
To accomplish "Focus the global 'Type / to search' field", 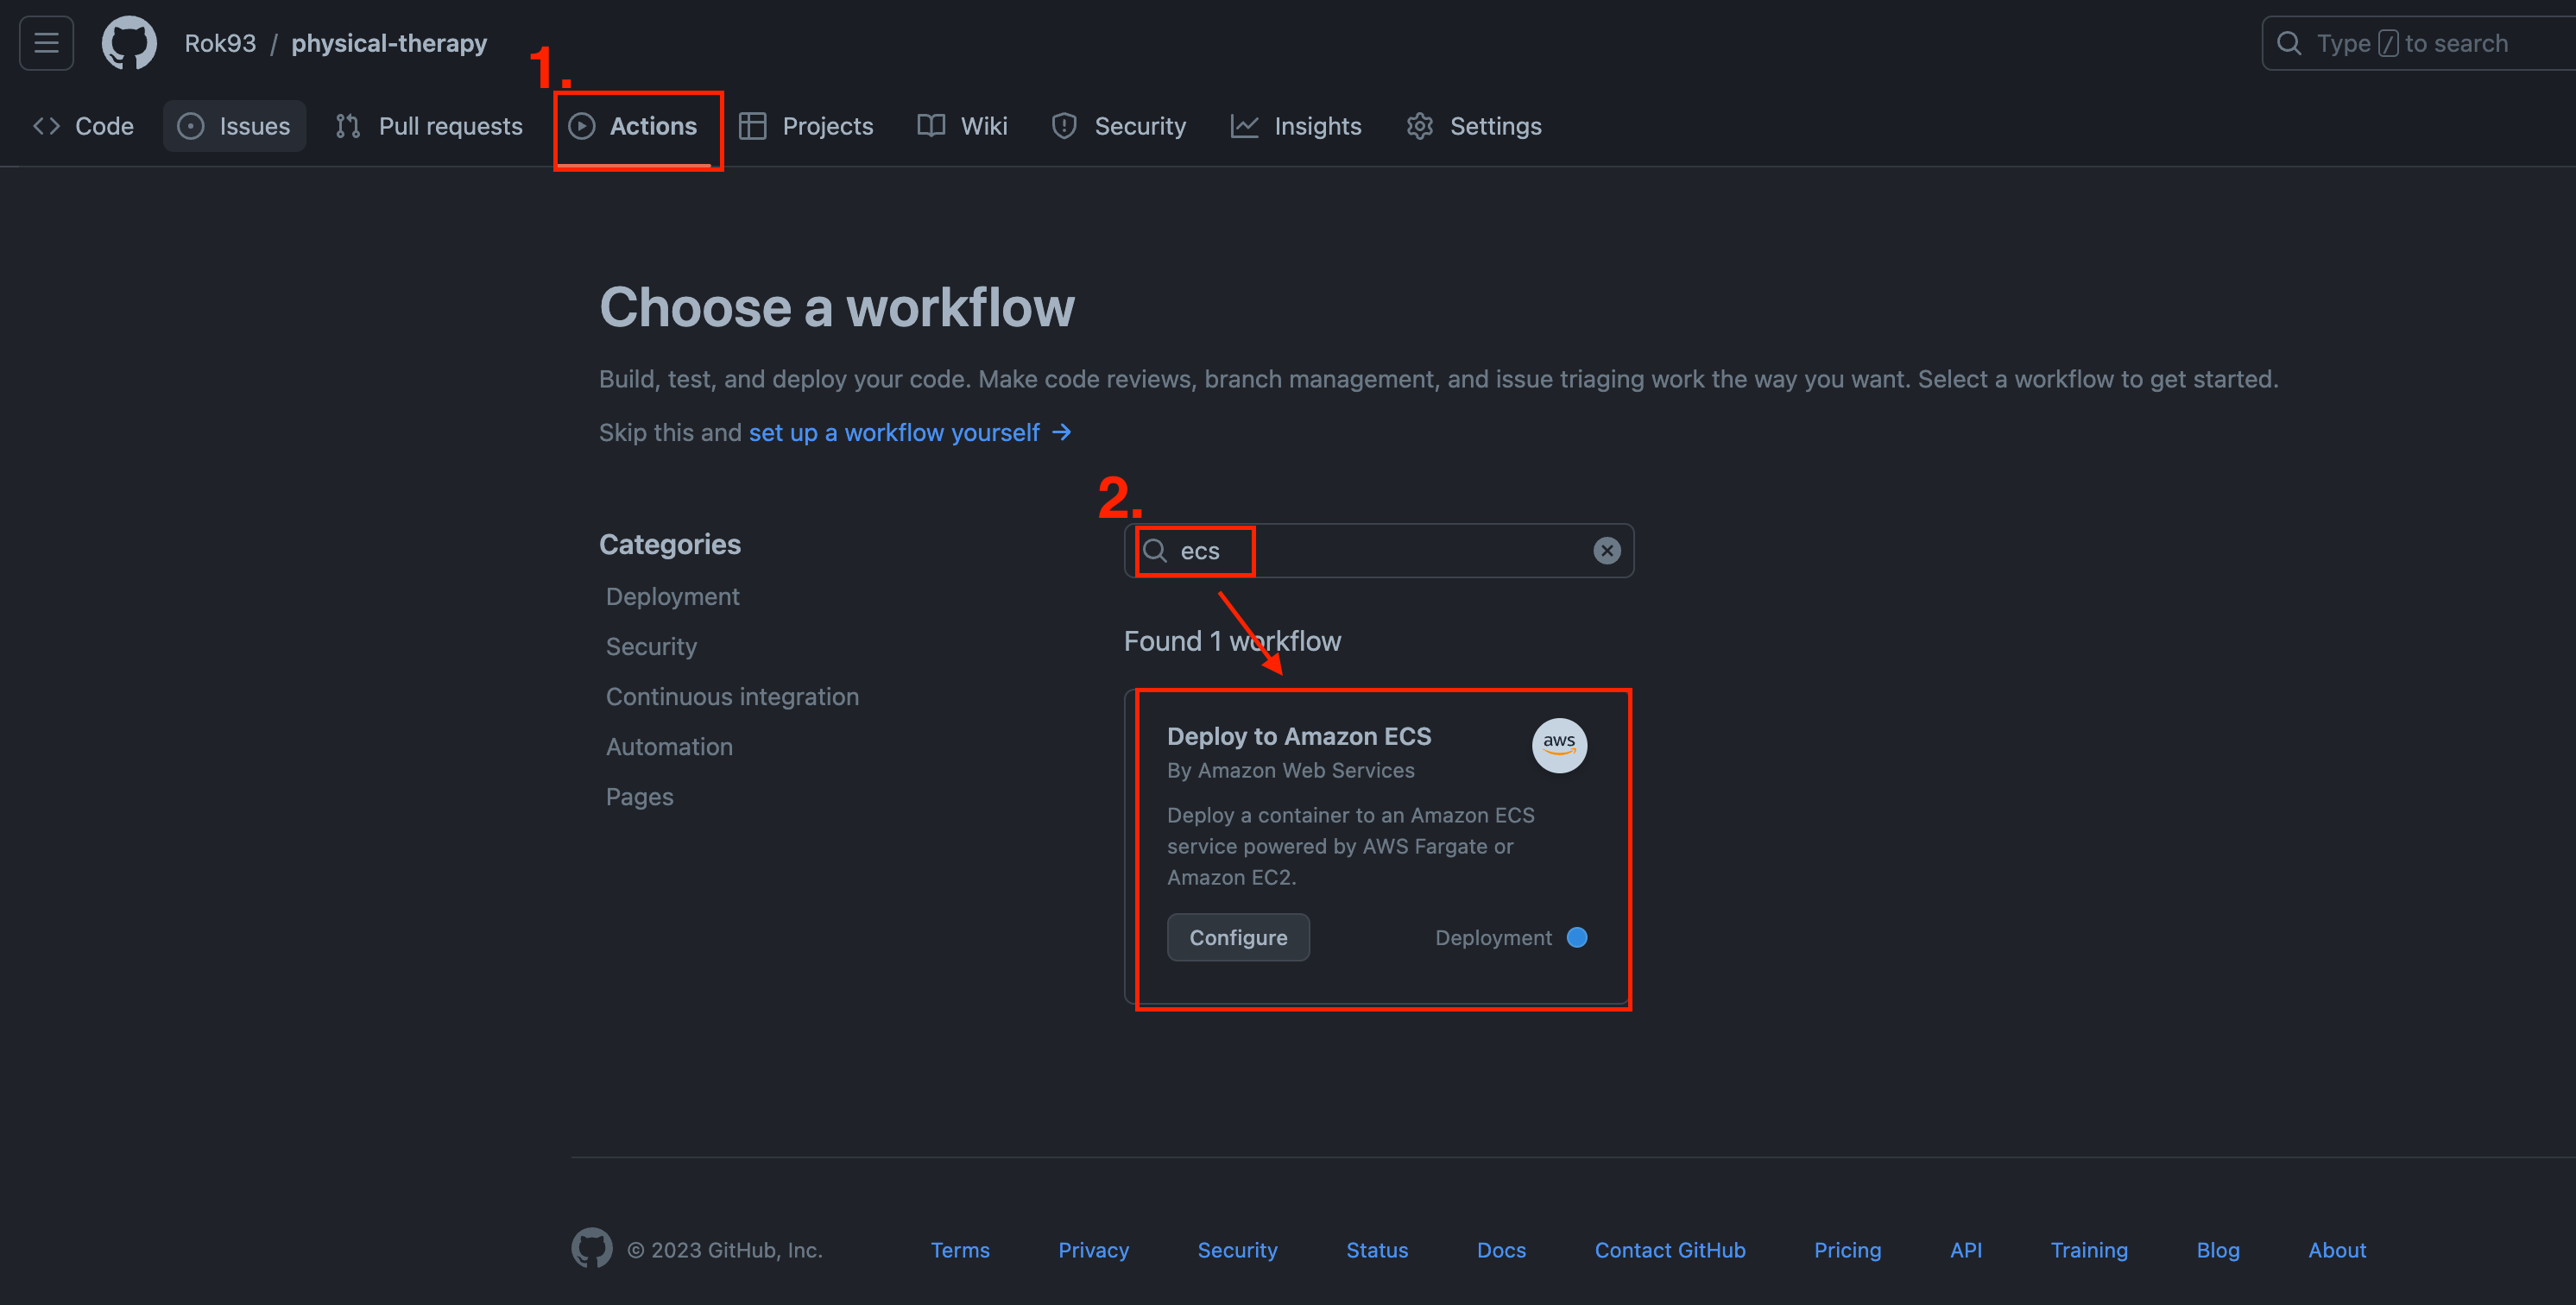I will pyautogui.click(x=2417, y=43).
